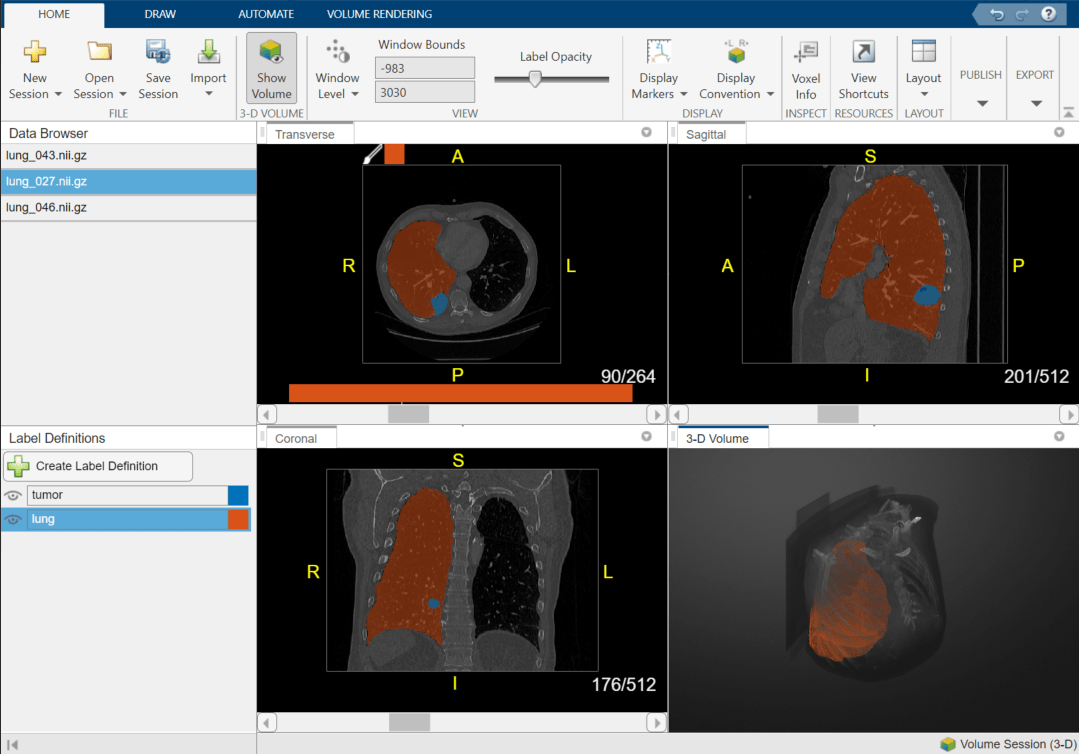Click the Label Opacity slider
The height and width of the screenshot is (754, 1079).
click(x=535, y=80)
